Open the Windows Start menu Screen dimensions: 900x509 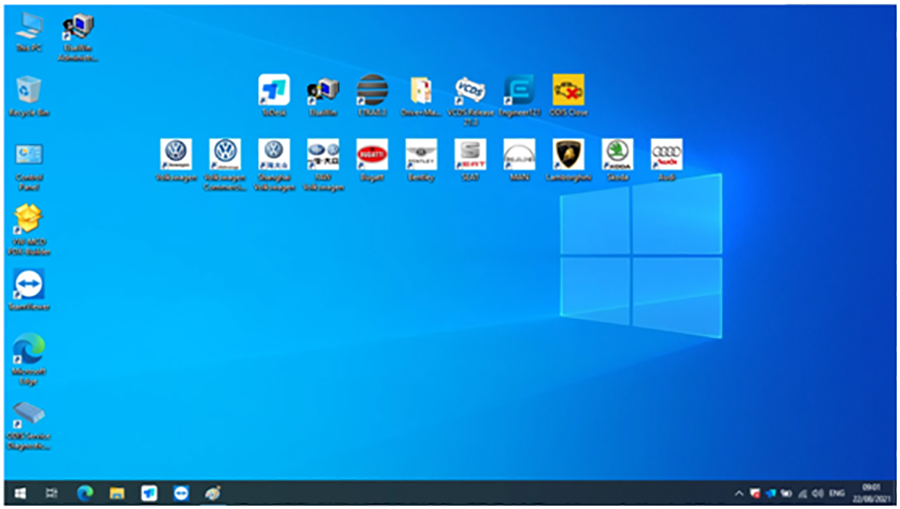tap(20, 493)
